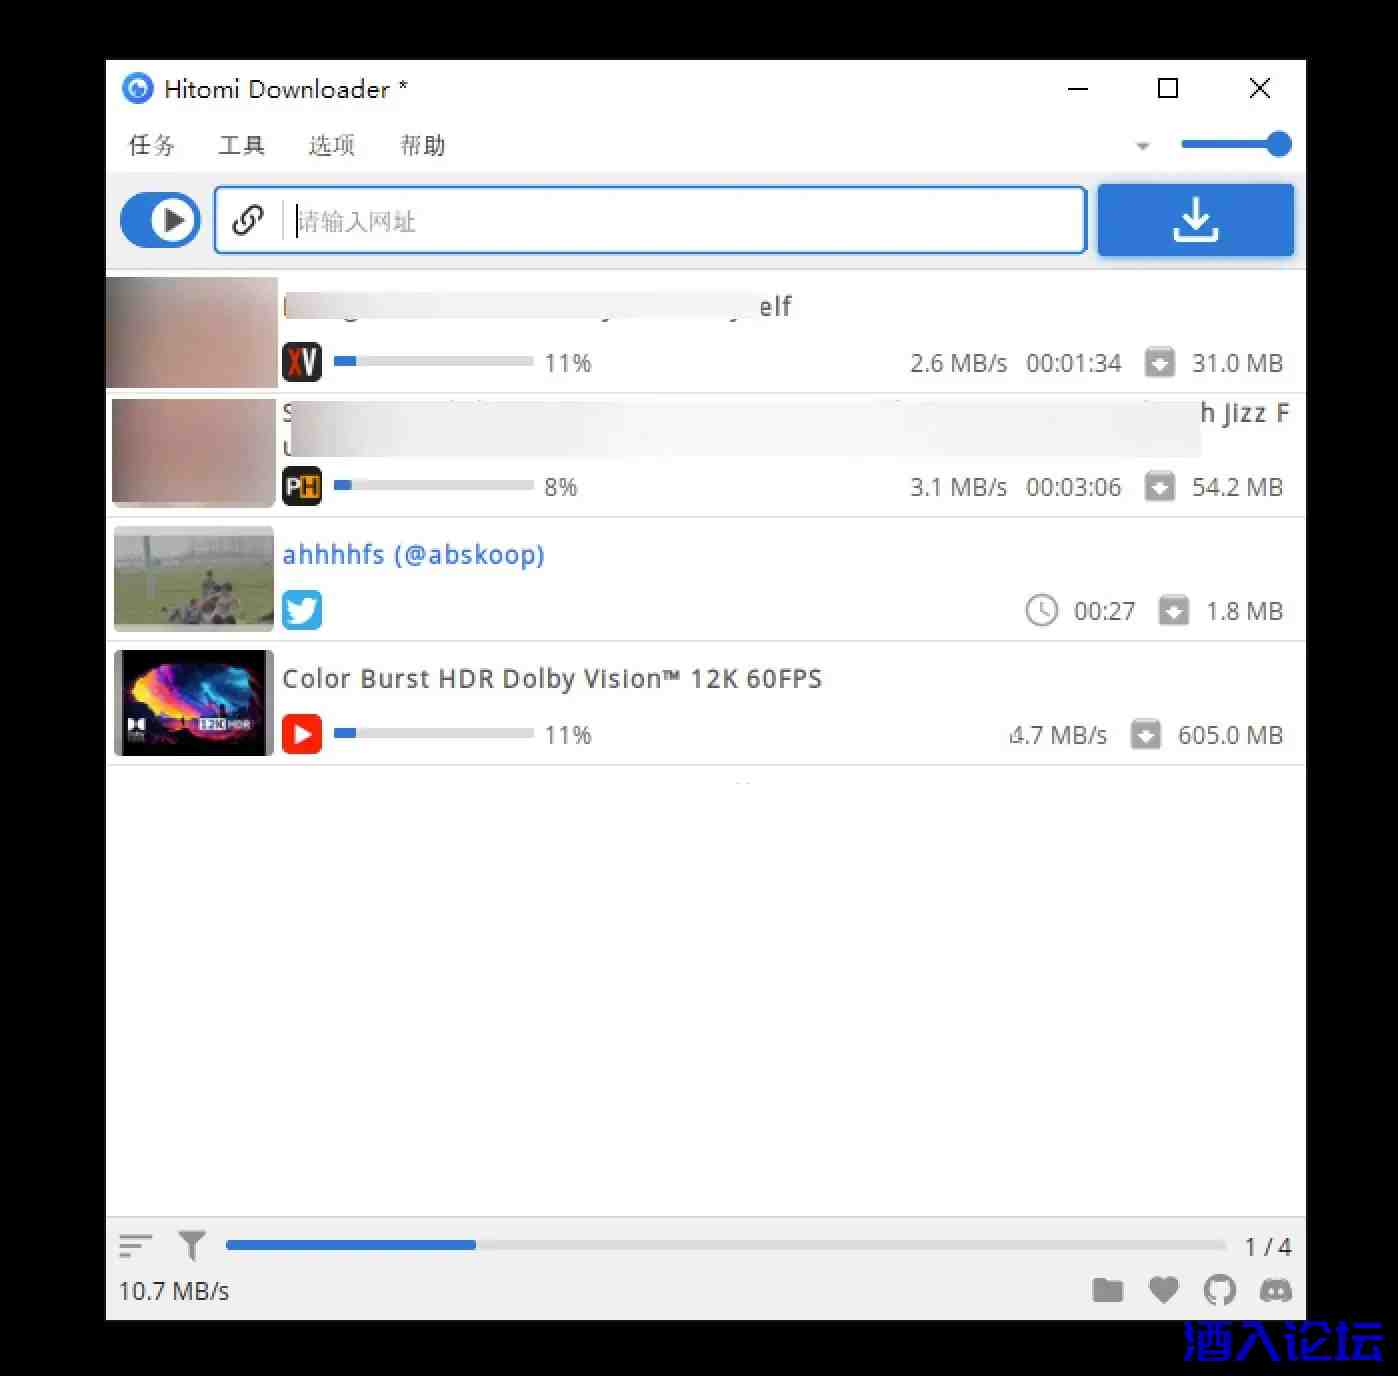Open the GitHub icon link

pyautogui.click(x=1219, y=1290)
